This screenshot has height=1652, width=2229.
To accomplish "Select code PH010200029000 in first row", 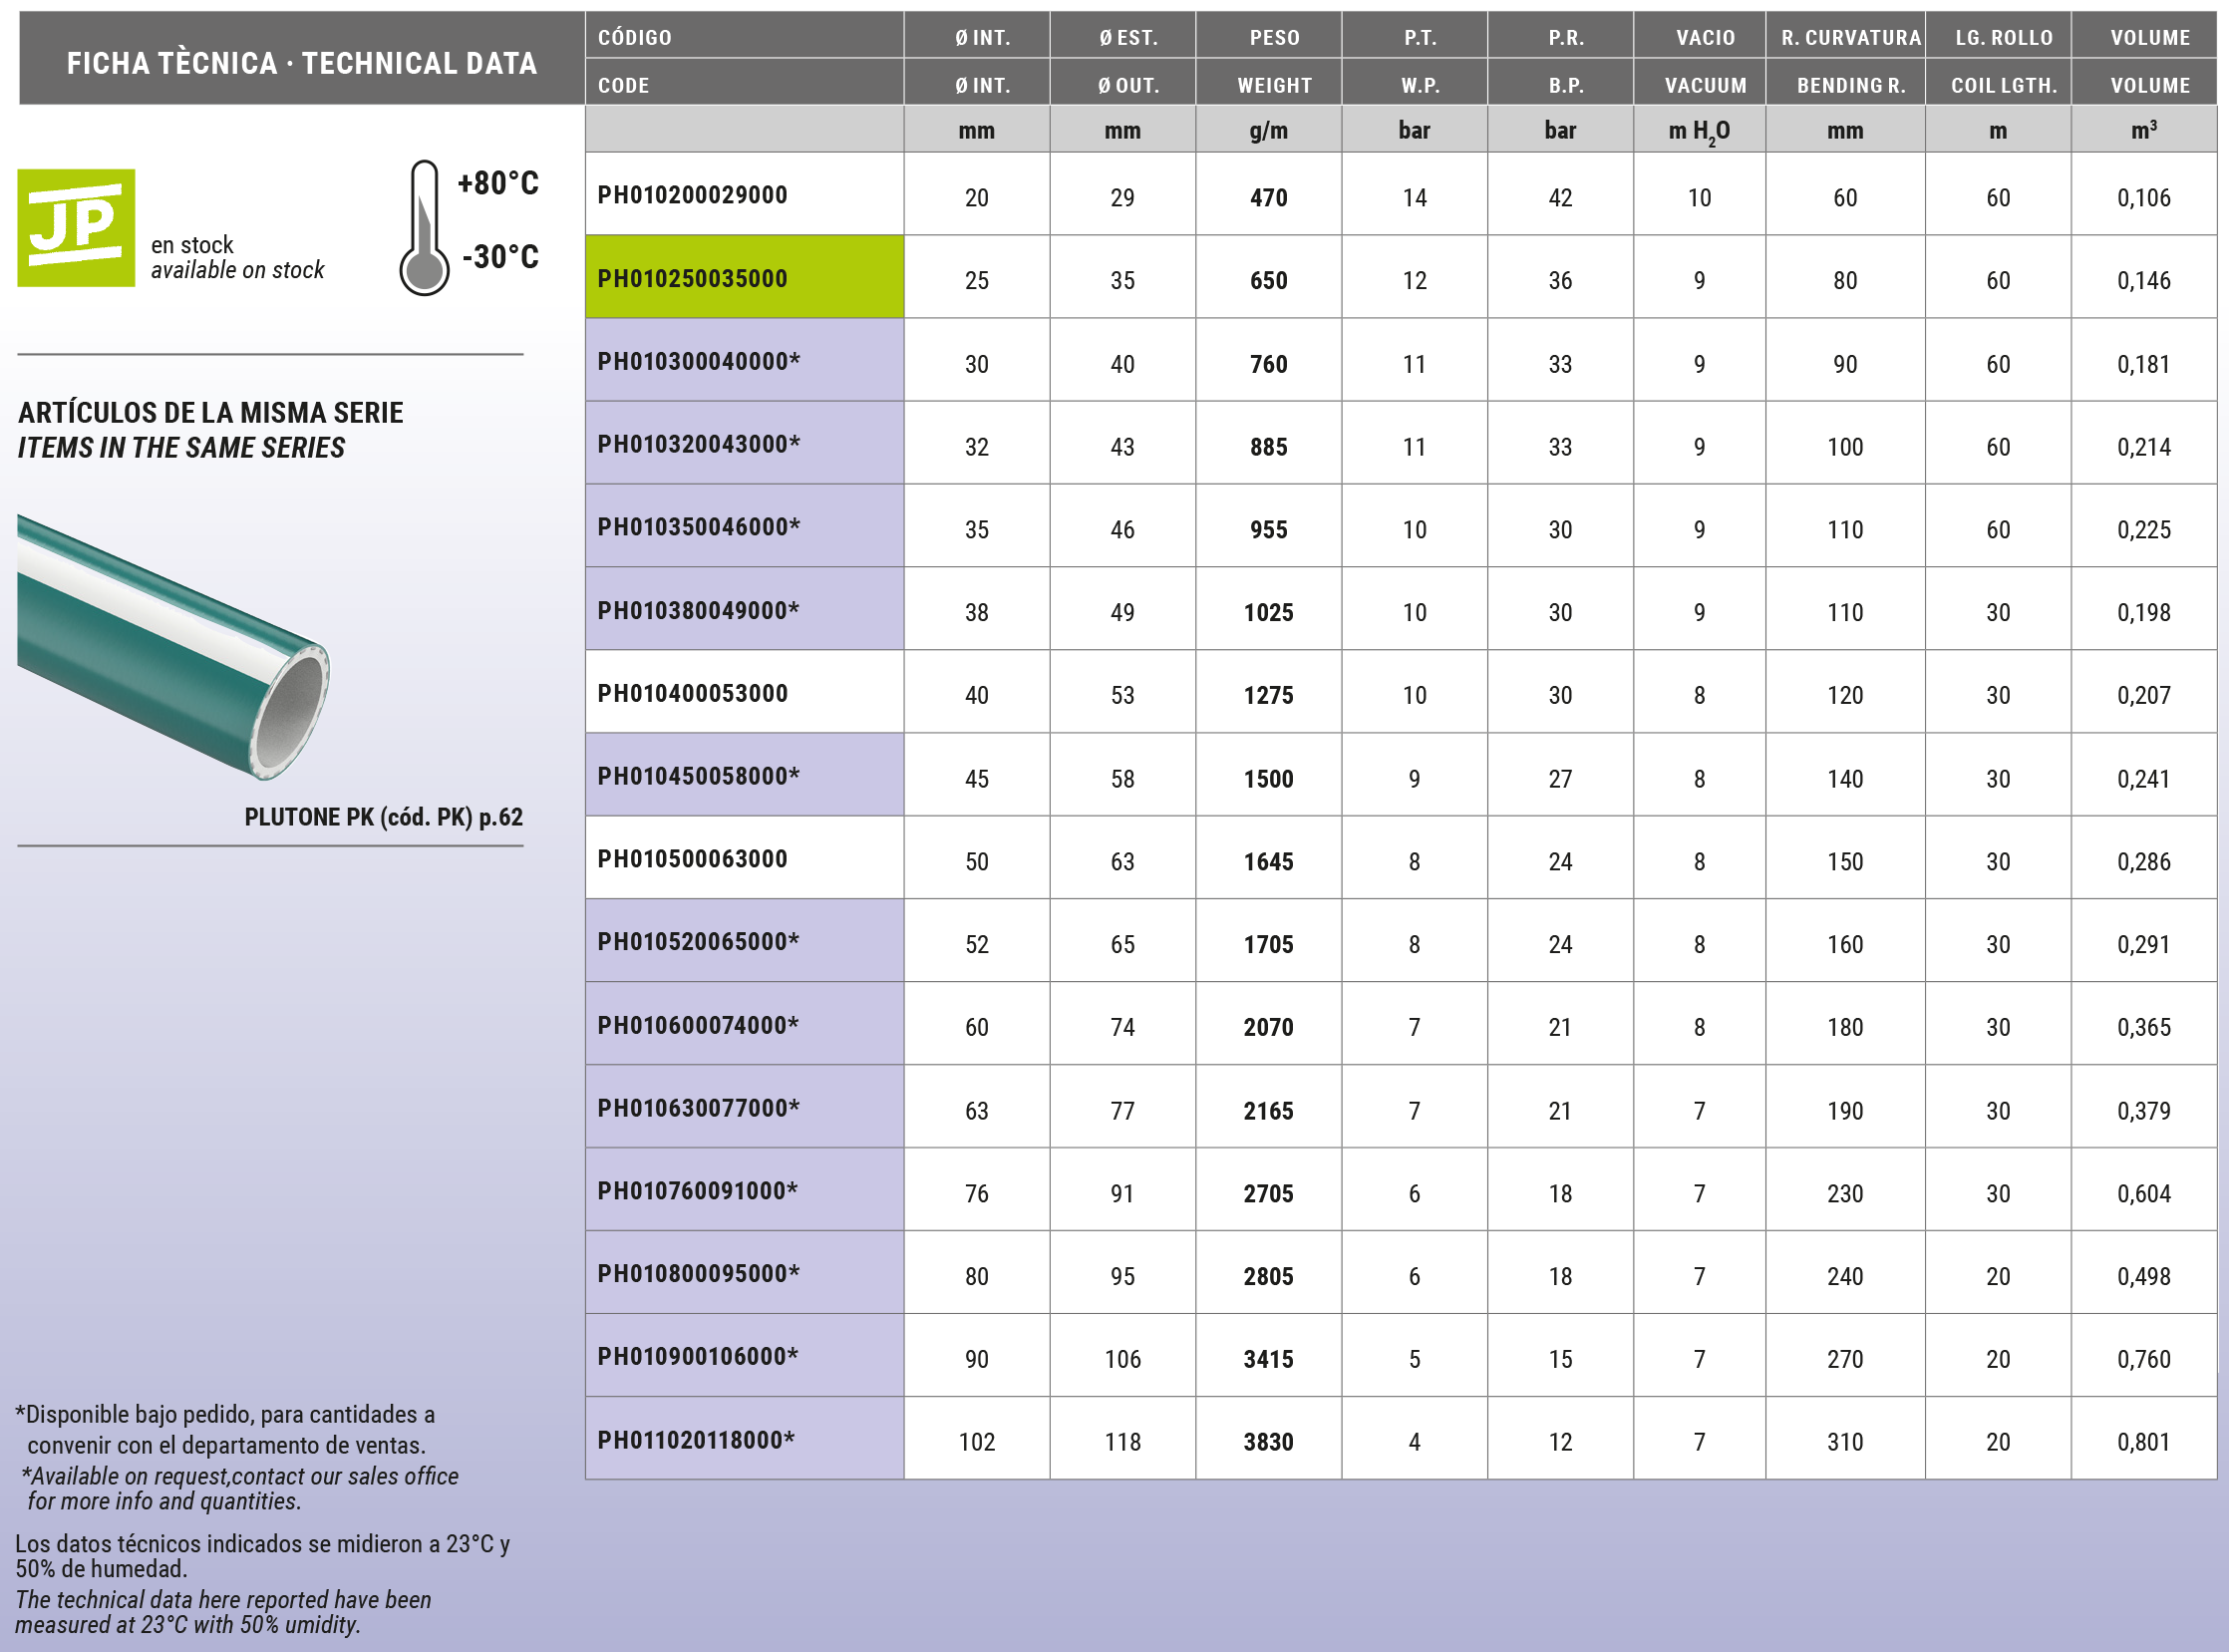I will click(x=692, y=195).
